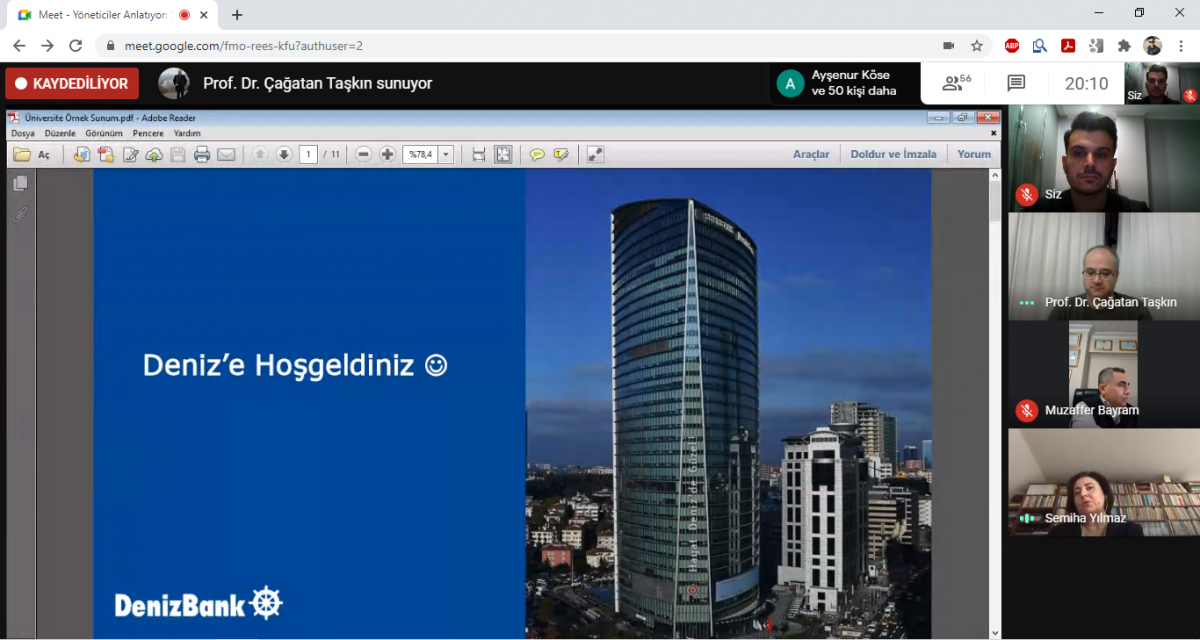The height and width of the screenshot is (640, 1200).
Task: Click the cloud upload icon in Adobe Reader
Action: pos(154,154)
